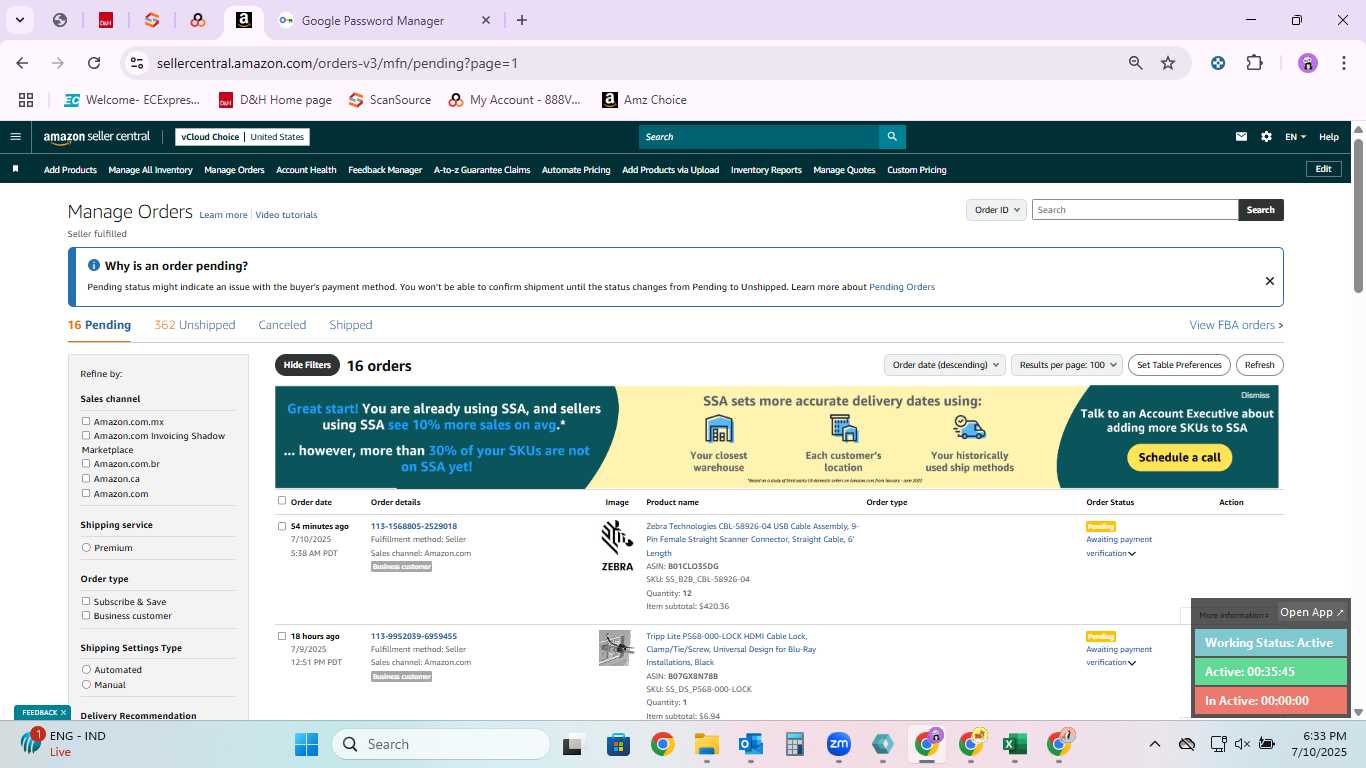Open a new browser tab with plus
Image resolution: width=1366 pixels, height=768 pixels.
pos(522,20)
